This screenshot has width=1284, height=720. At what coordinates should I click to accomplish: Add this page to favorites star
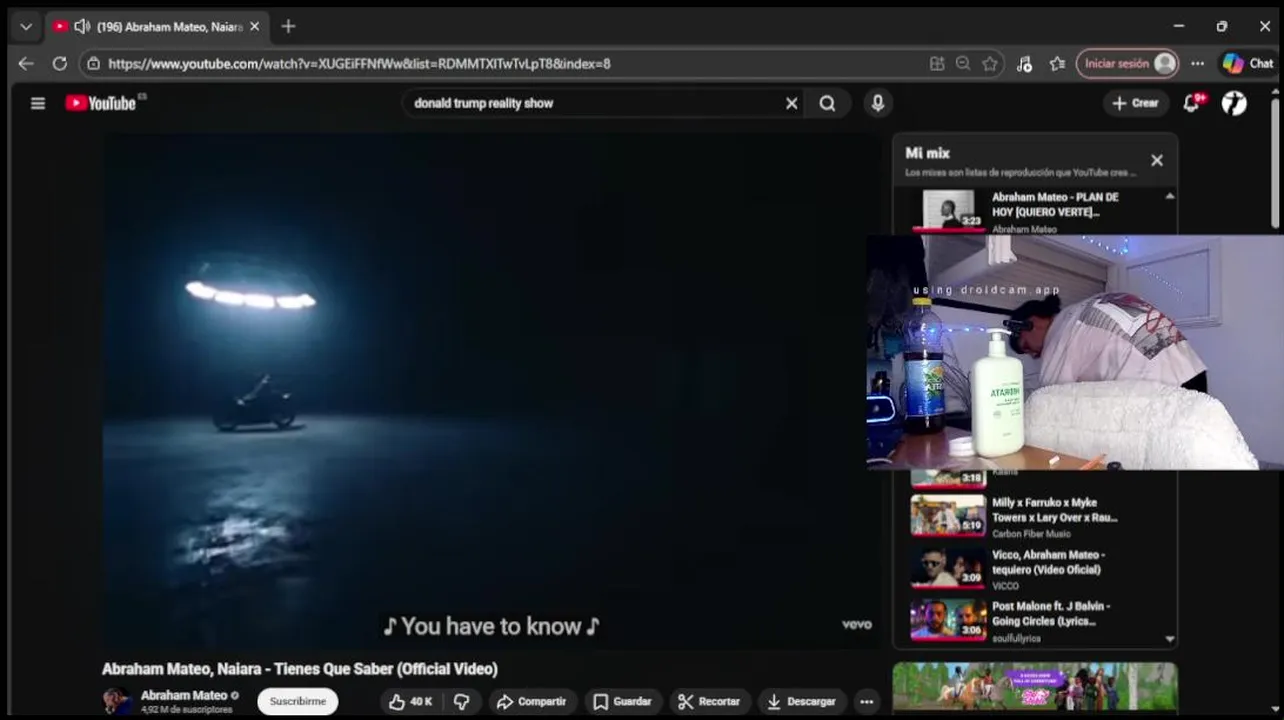click(990, 63)
